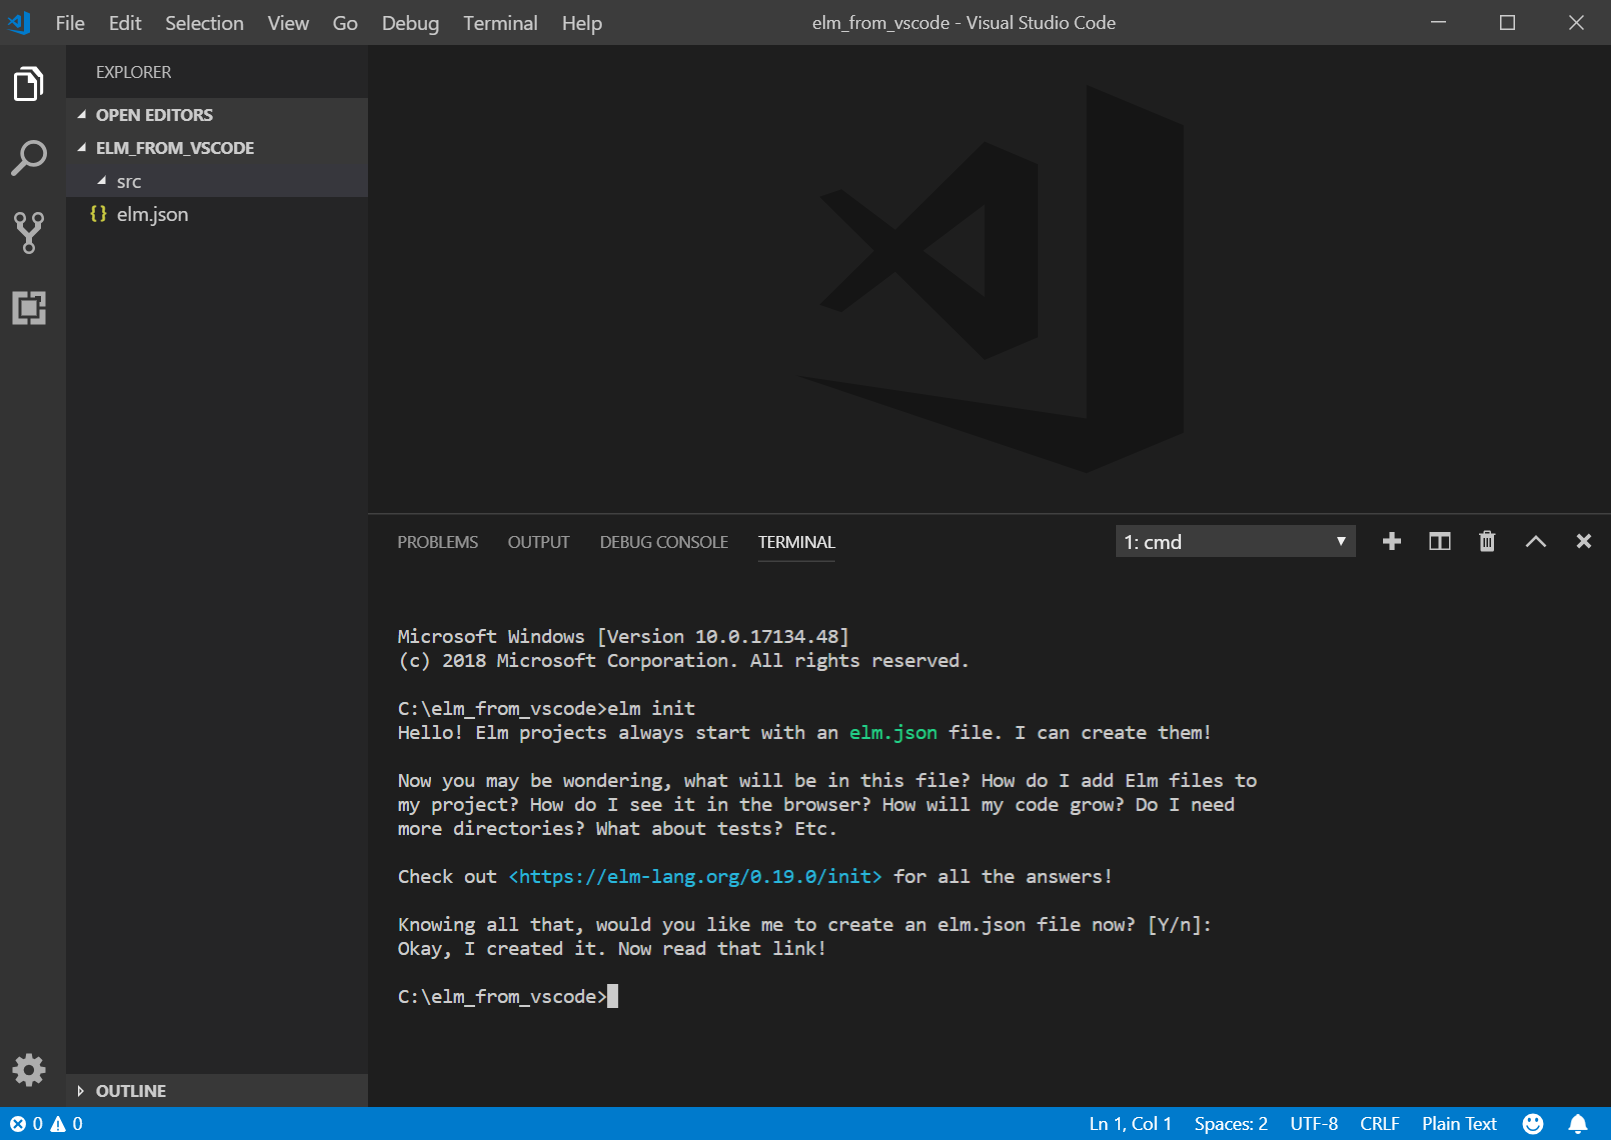This screenshot has width=1611, height=1140.
Task: Close the terminal panel
Action: [1583, 541]
